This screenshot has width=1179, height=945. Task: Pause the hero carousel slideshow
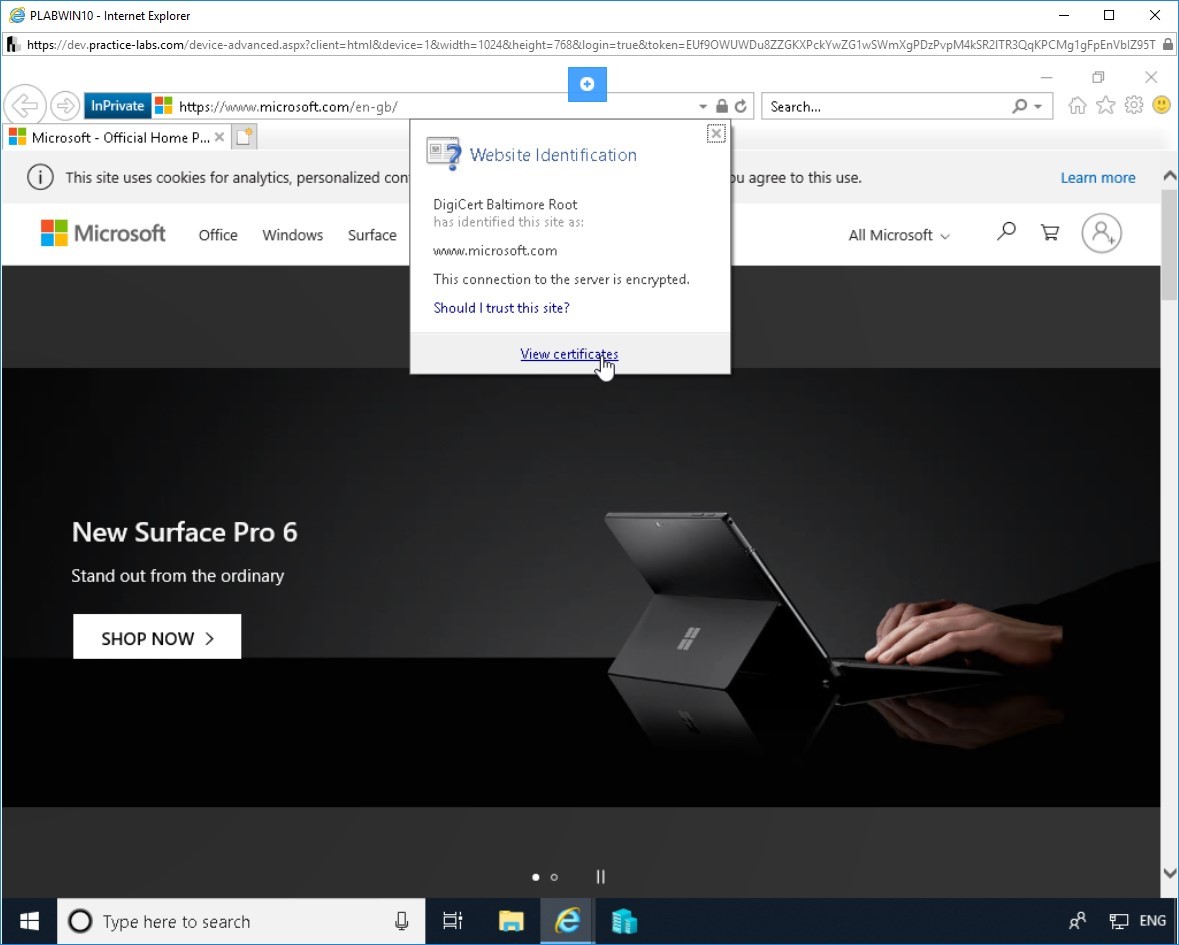(x=600, y=877)
